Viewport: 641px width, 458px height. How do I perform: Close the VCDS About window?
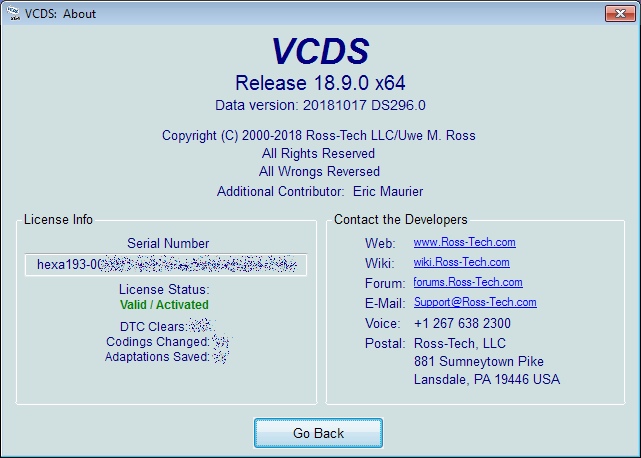point(620,13)
